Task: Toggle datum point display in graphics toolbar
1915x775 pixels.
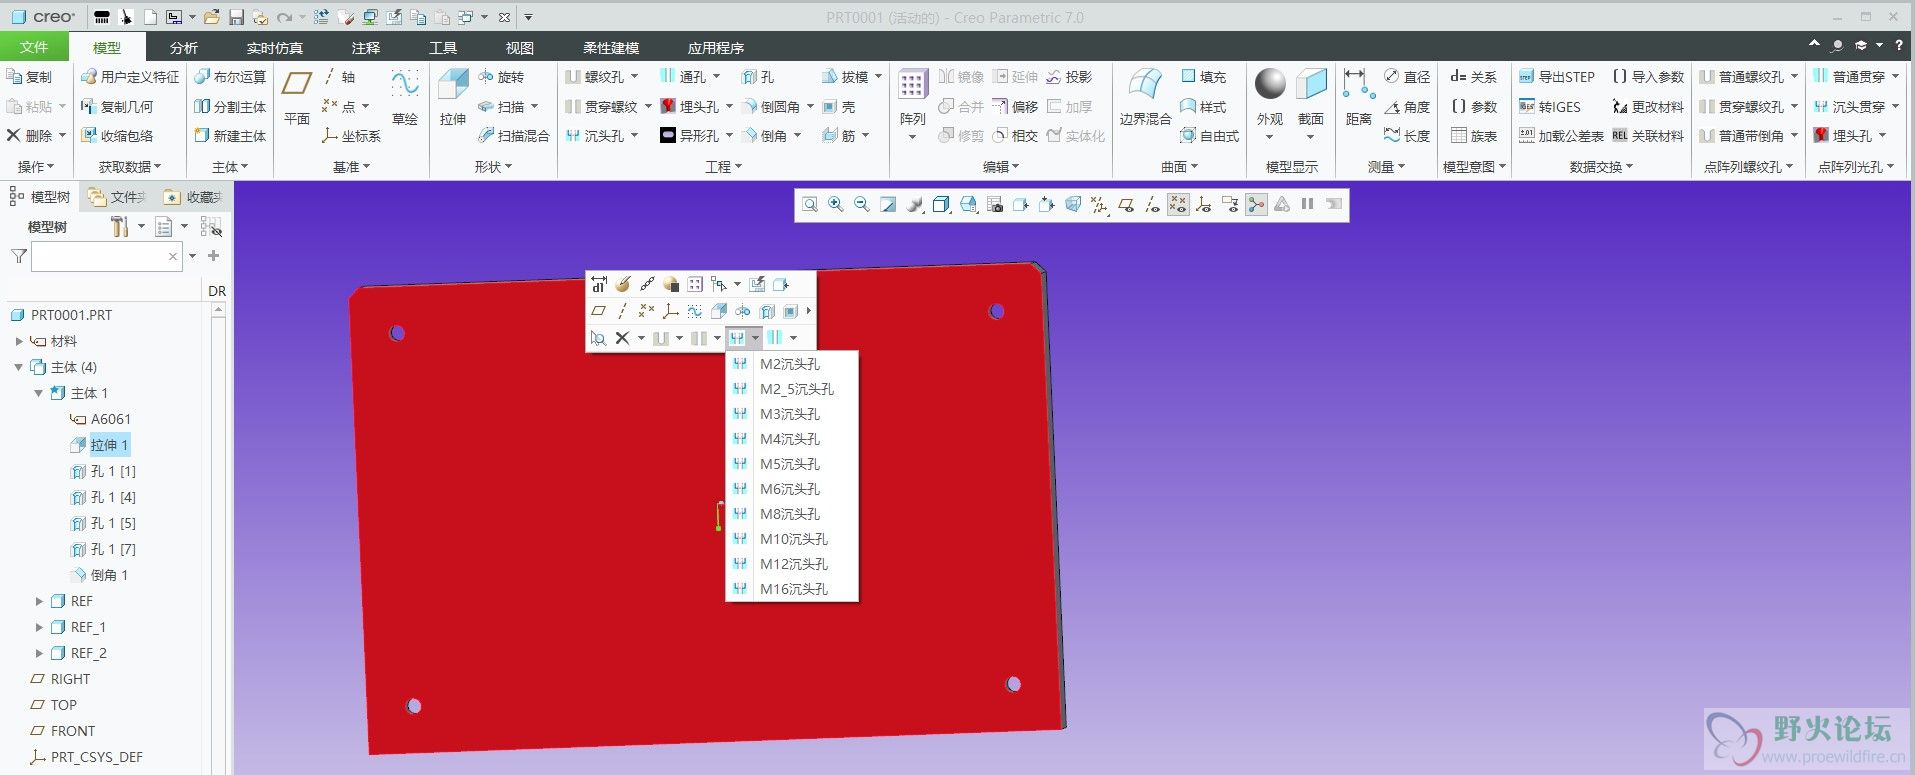Action: tap(1178, 205)
